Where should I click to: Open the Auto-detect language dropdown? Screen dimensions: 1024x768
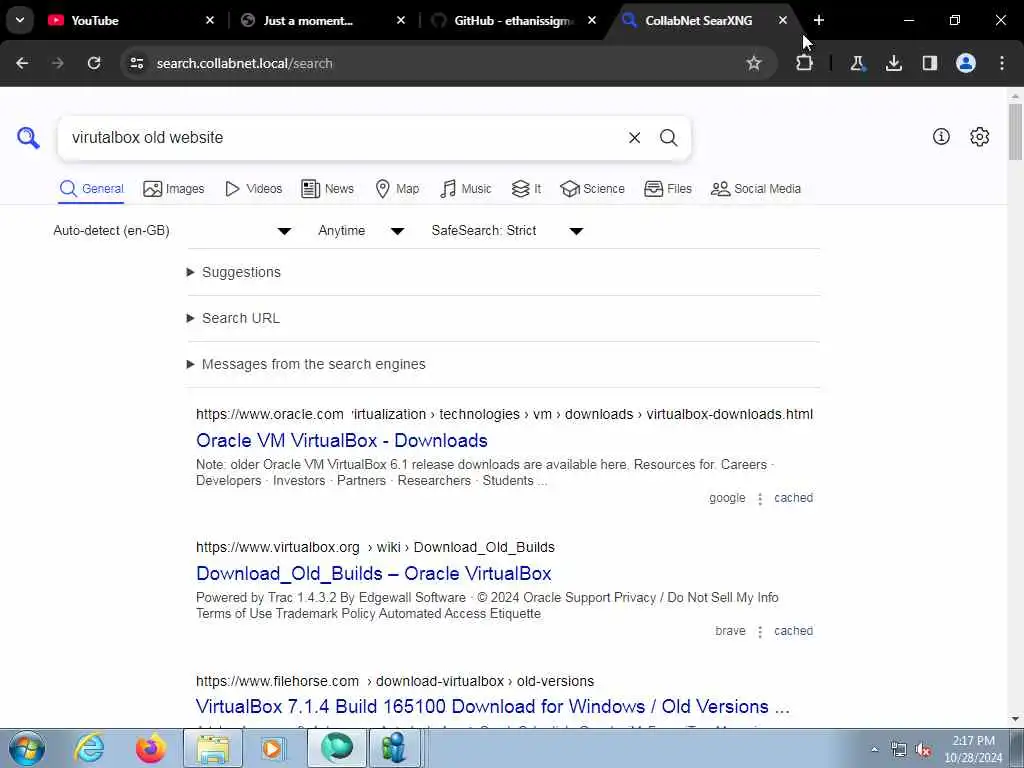(x=172, y=231)
